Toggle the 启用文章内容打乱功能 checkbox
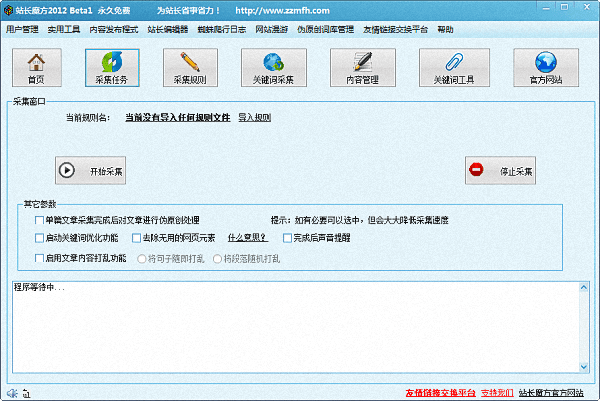This screenshot has height=401, width=600. 39,258
